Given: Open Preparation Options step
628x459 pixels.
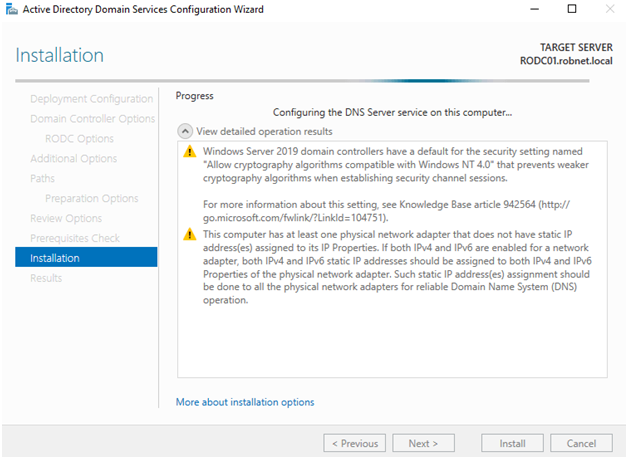Looking at the screenshot, I should point(92,199).
